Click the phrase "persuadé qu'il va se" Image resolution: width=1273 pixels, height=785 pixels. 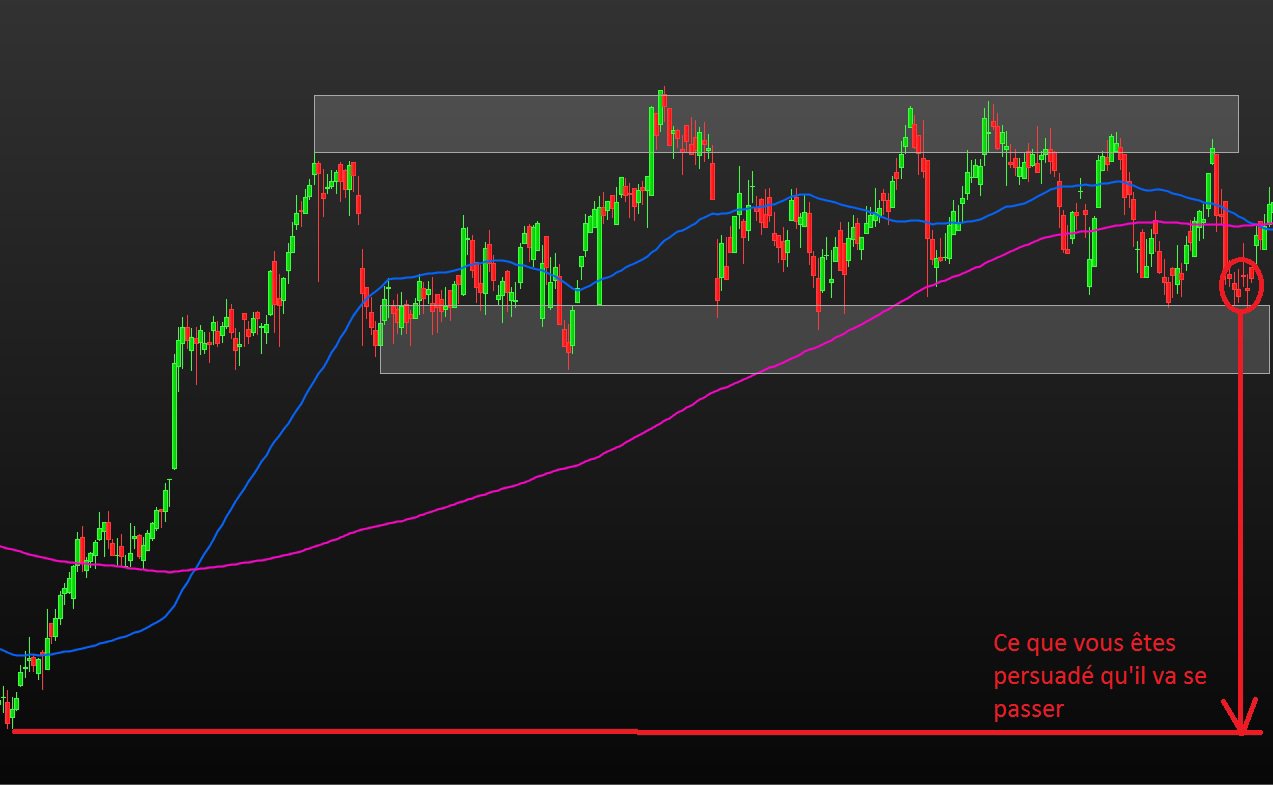pyautogui.click(x=1099, y=676)
